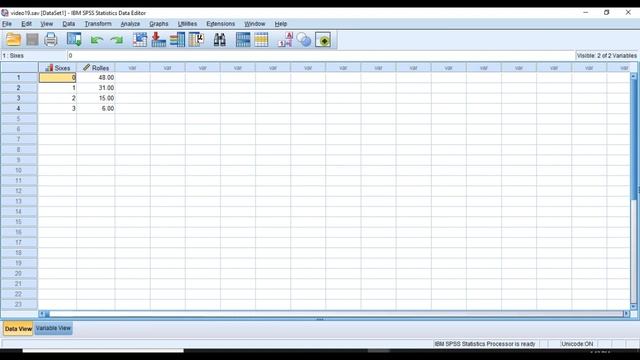Image resolution: width=640 pixels, height=360 pixels.
Task: Click the cell value 48.00
Action: click(96, 78)
